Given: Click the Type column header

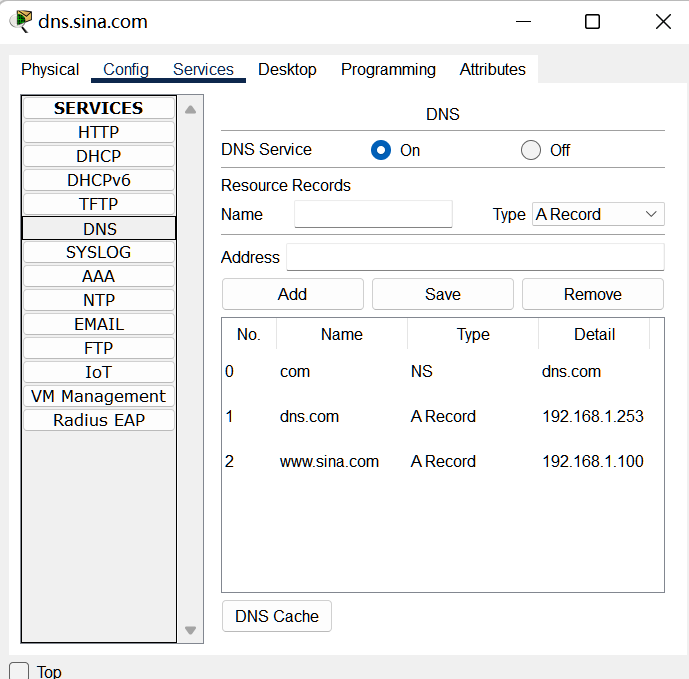Looking at the screenshot, I should [x=473, y=334].
